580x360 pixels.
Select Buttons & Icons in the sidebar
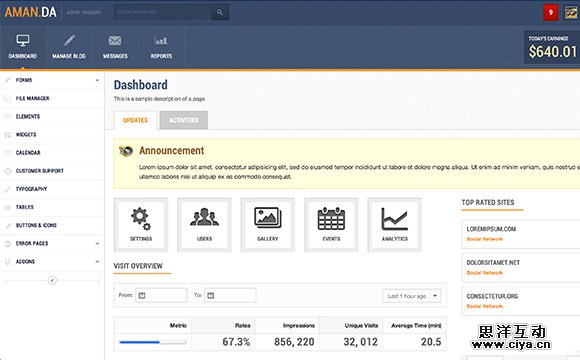tap(52, 225)
